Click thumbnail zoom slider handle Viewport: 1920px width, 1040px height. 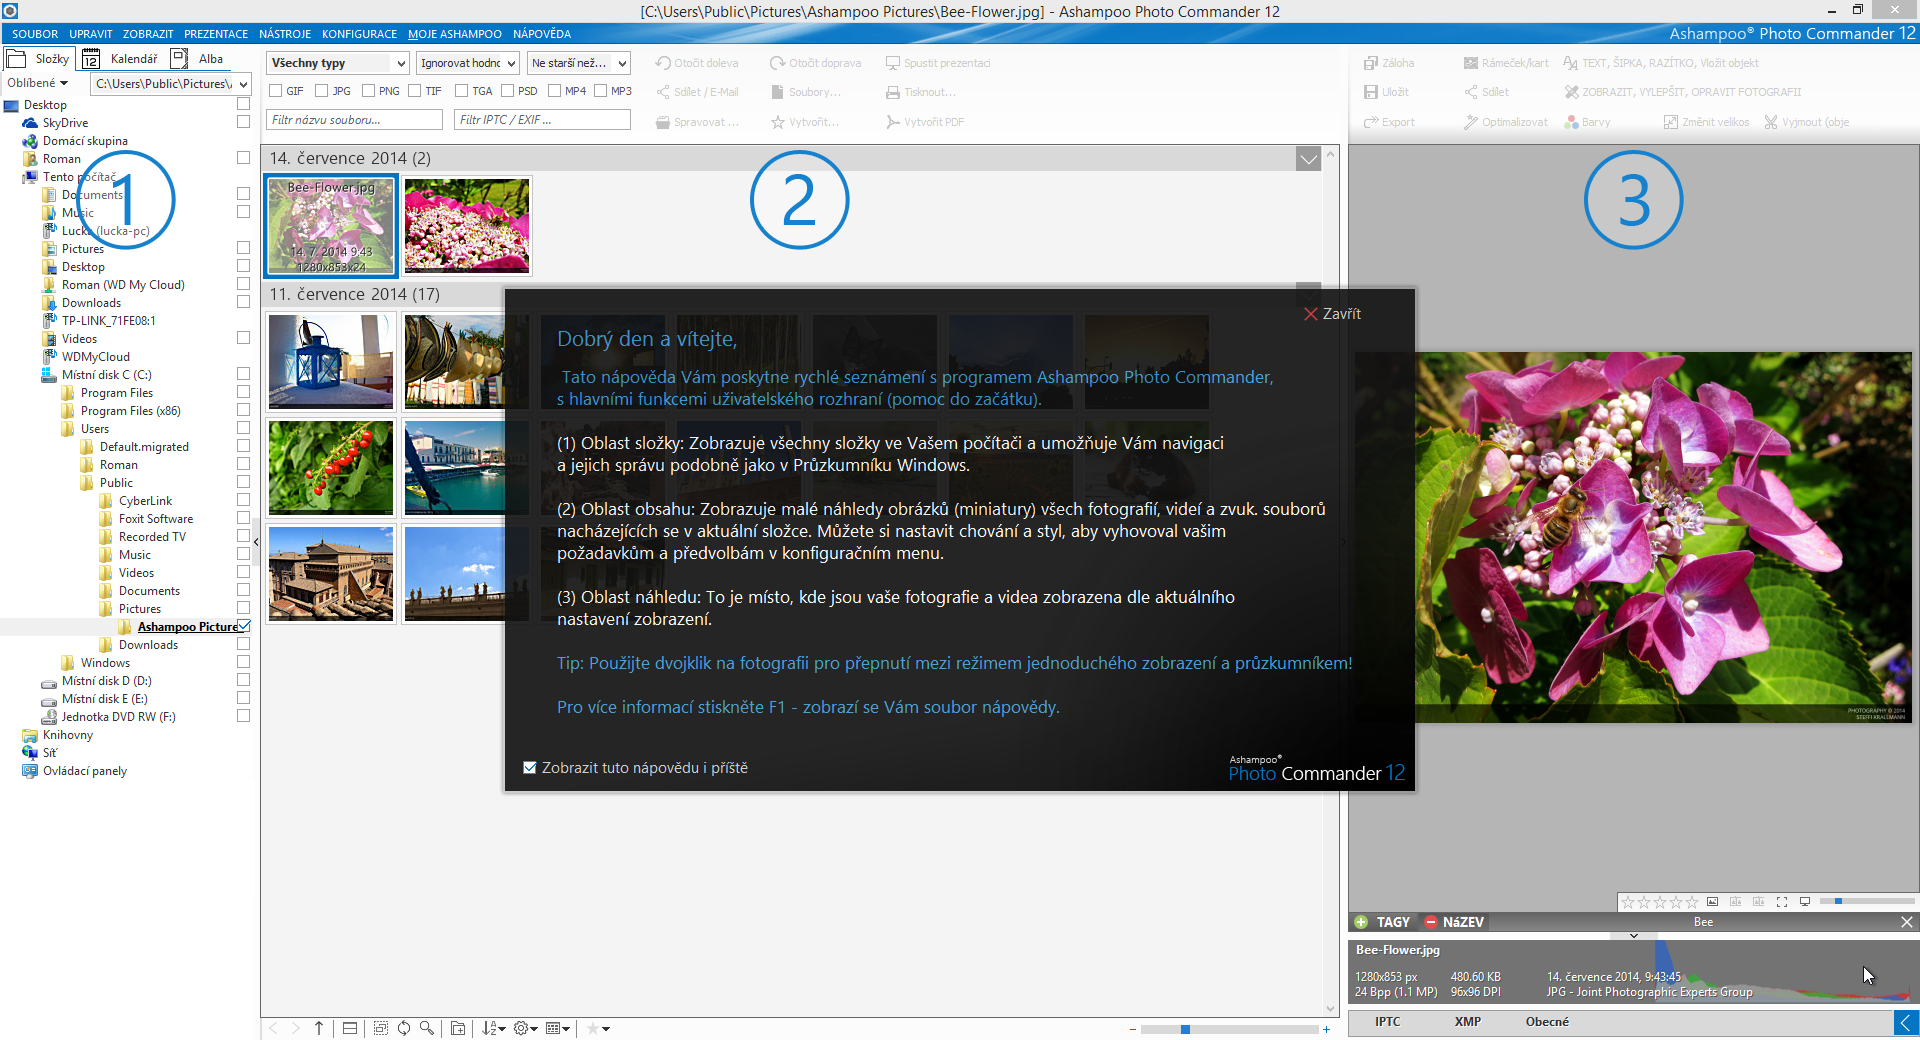coord(1185,1029)
